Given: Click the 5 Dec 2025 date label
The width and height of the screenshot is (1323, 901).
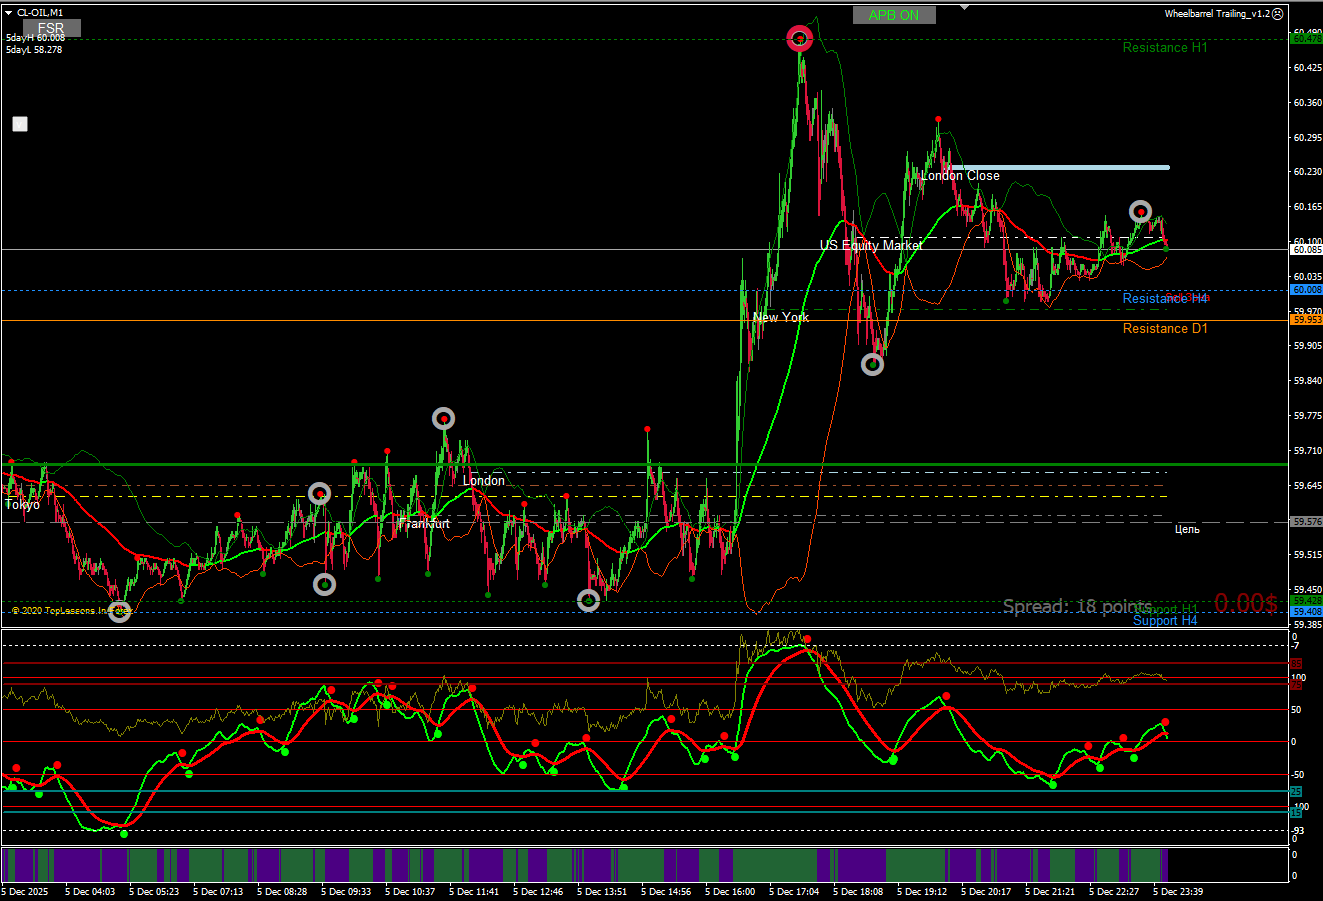Looking at the screenshot, I should (x=24, y=891).
